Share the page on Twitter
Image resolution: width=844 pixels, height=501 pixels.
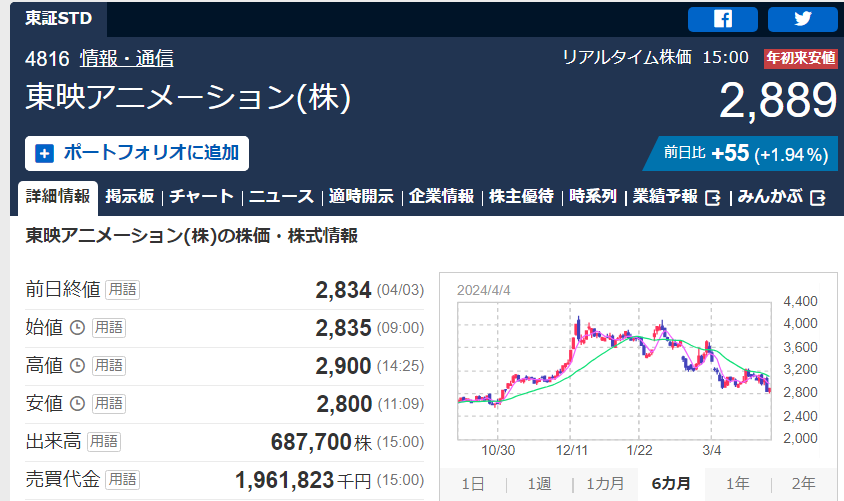point(803,19)
